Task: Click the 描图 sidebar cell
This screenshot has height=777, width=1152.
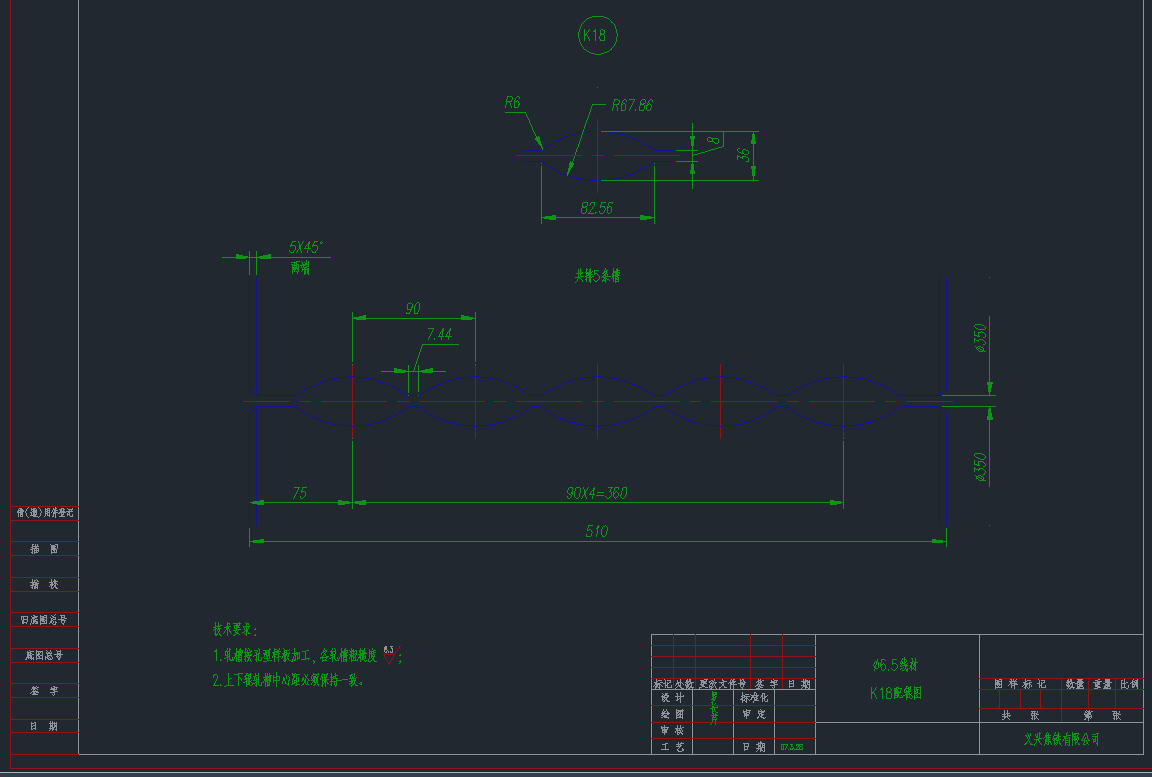Action: [x=44, y=549]
